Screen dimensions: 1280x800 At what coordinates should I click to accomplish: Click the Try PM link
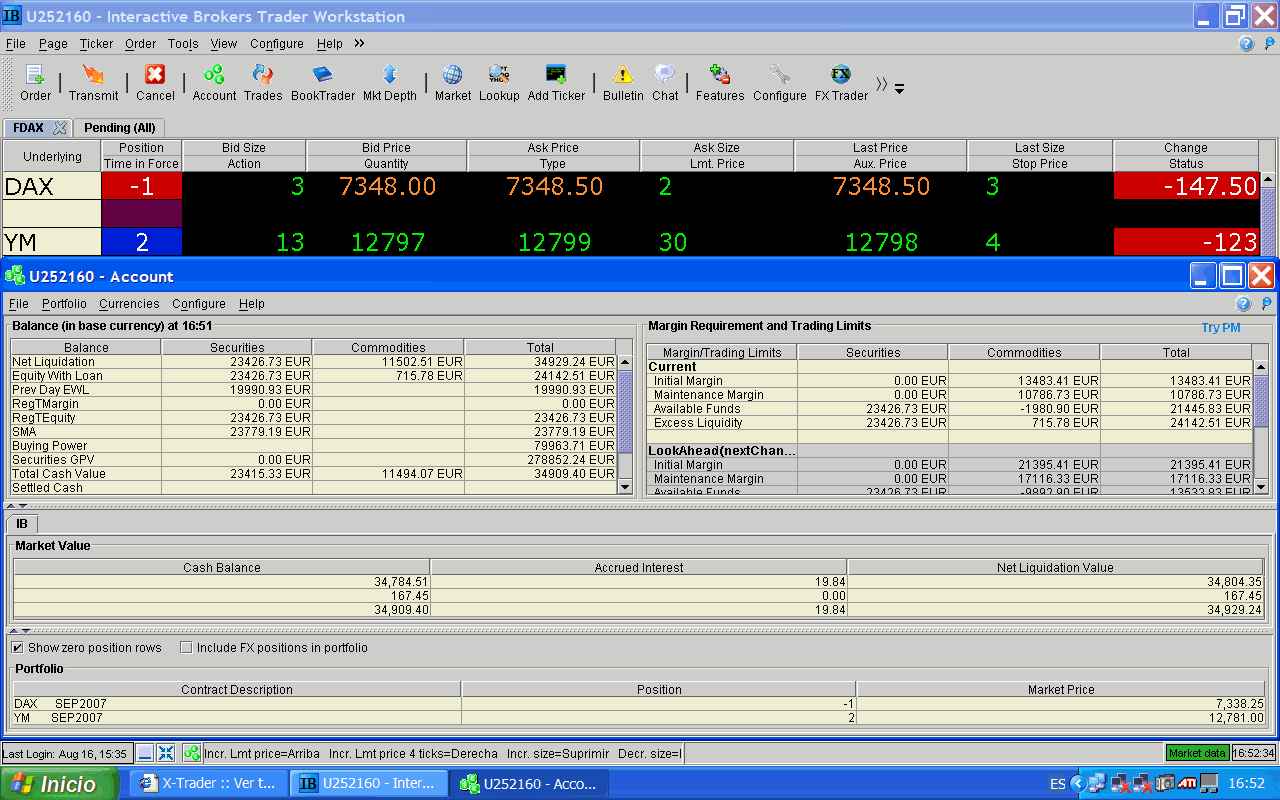click(x=1220, y=328)
